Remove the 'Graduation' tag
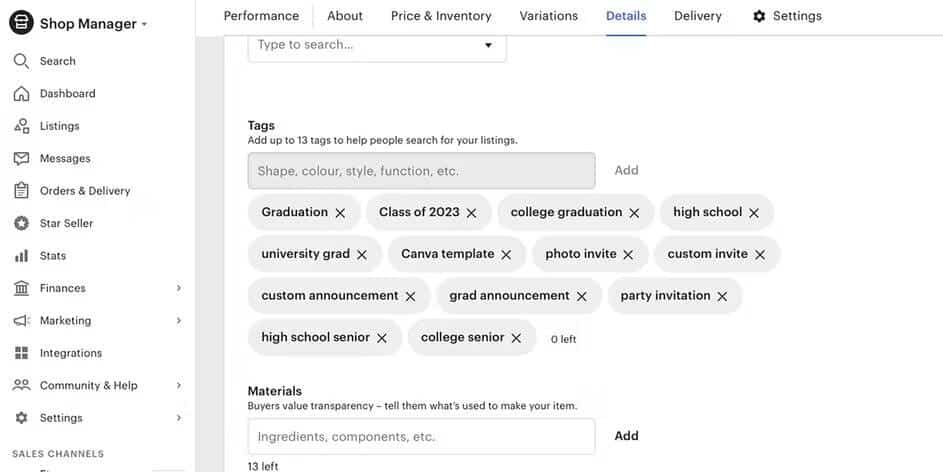The image size is (943, 472). coord(340,213)
